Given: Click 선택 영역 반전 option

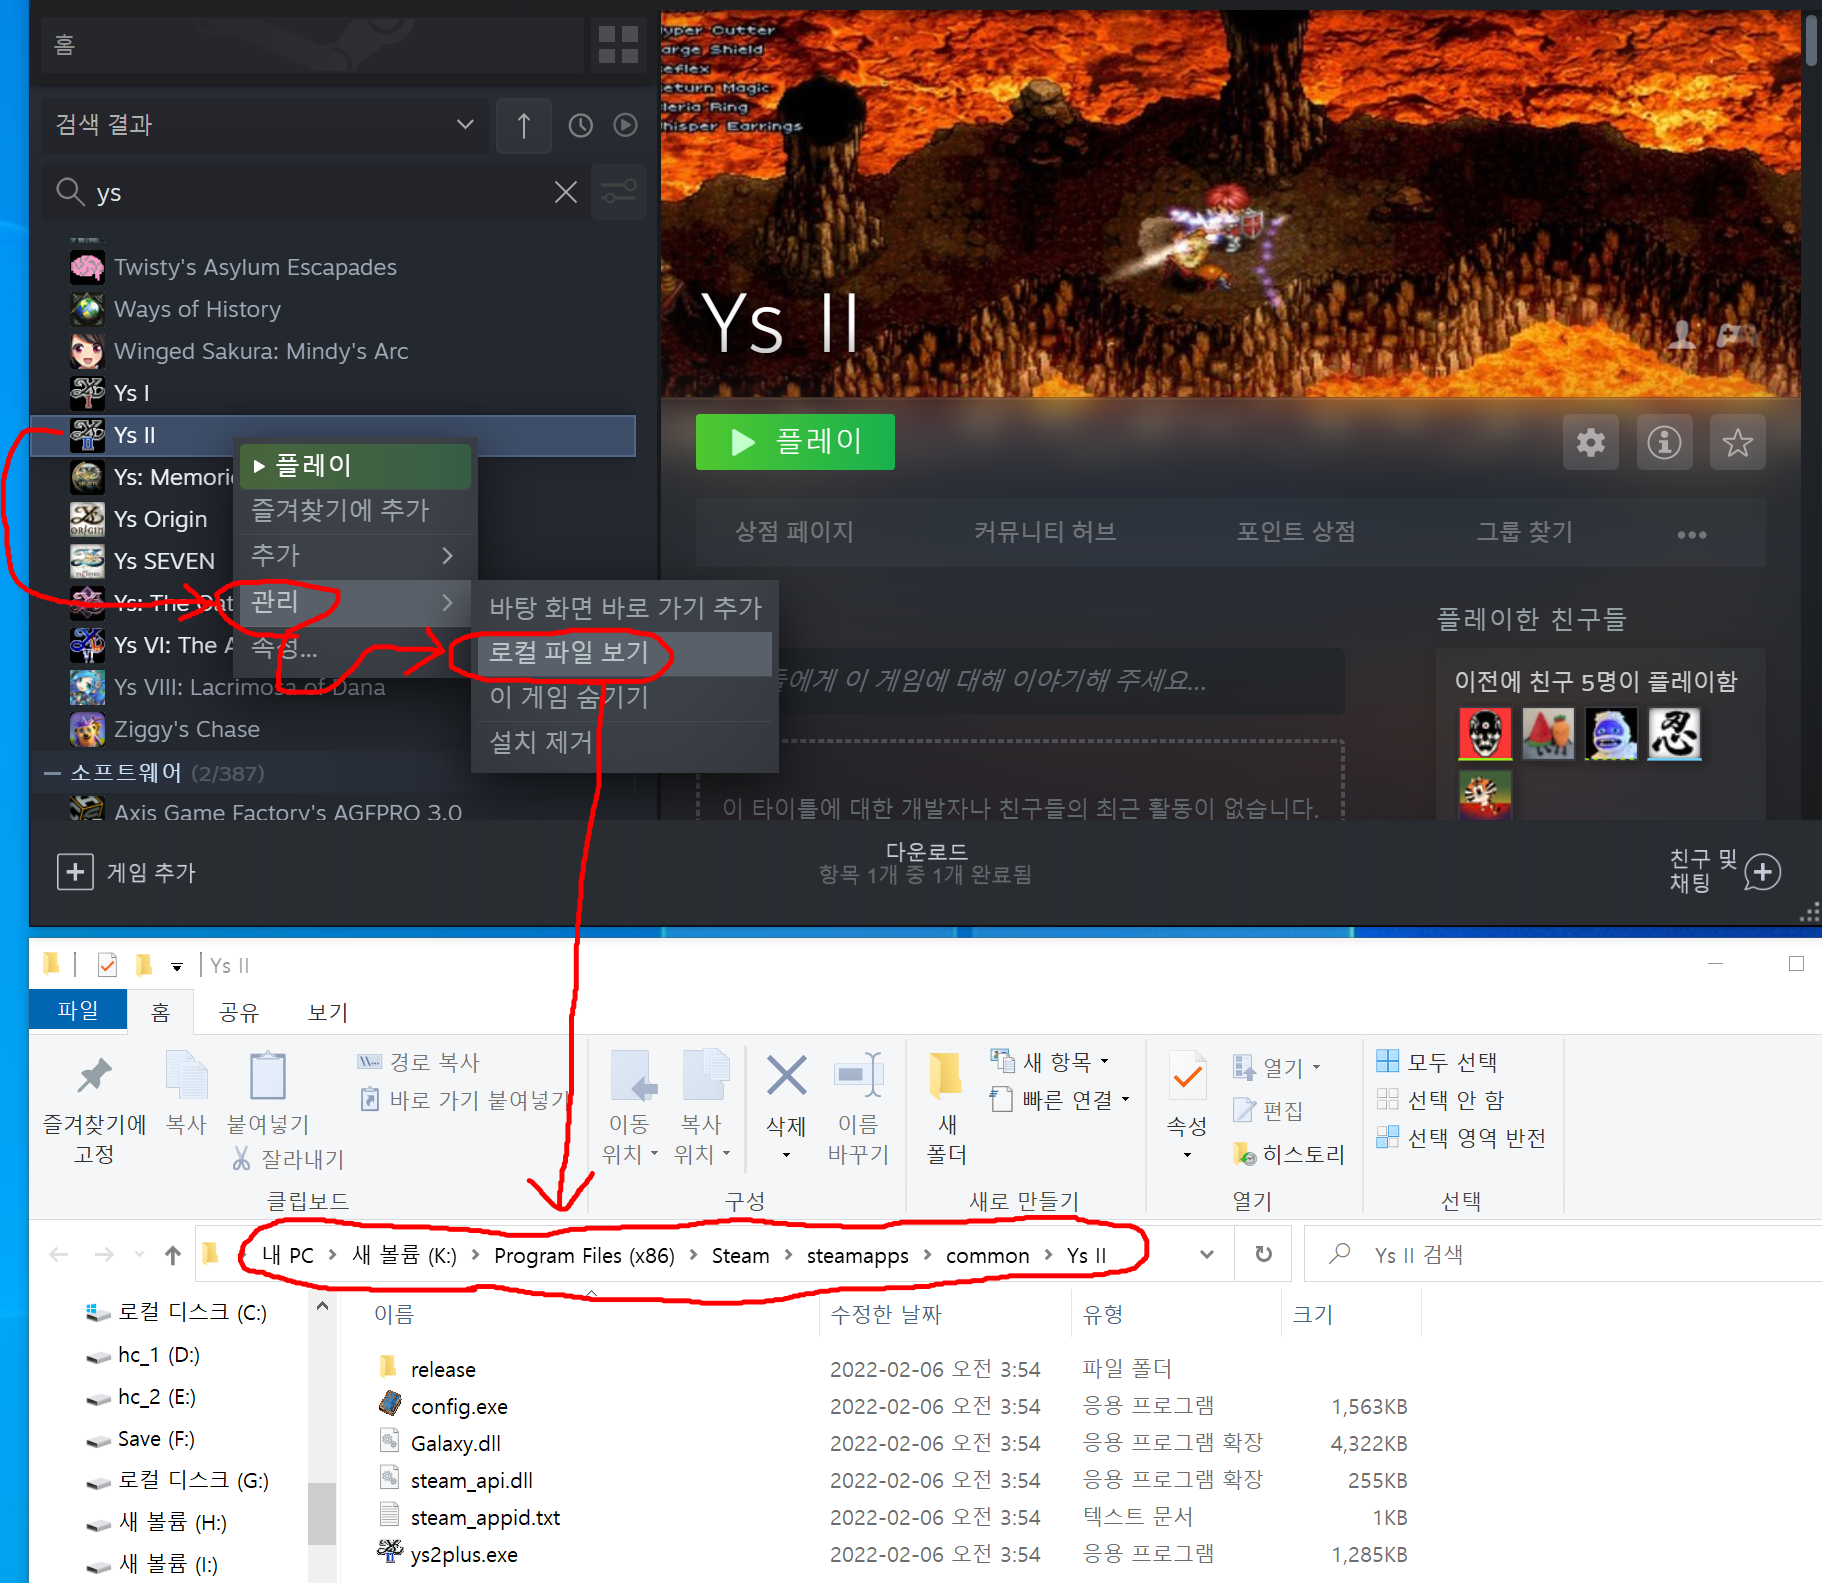Looking at the screenshot, I should pos(1461,1138).
